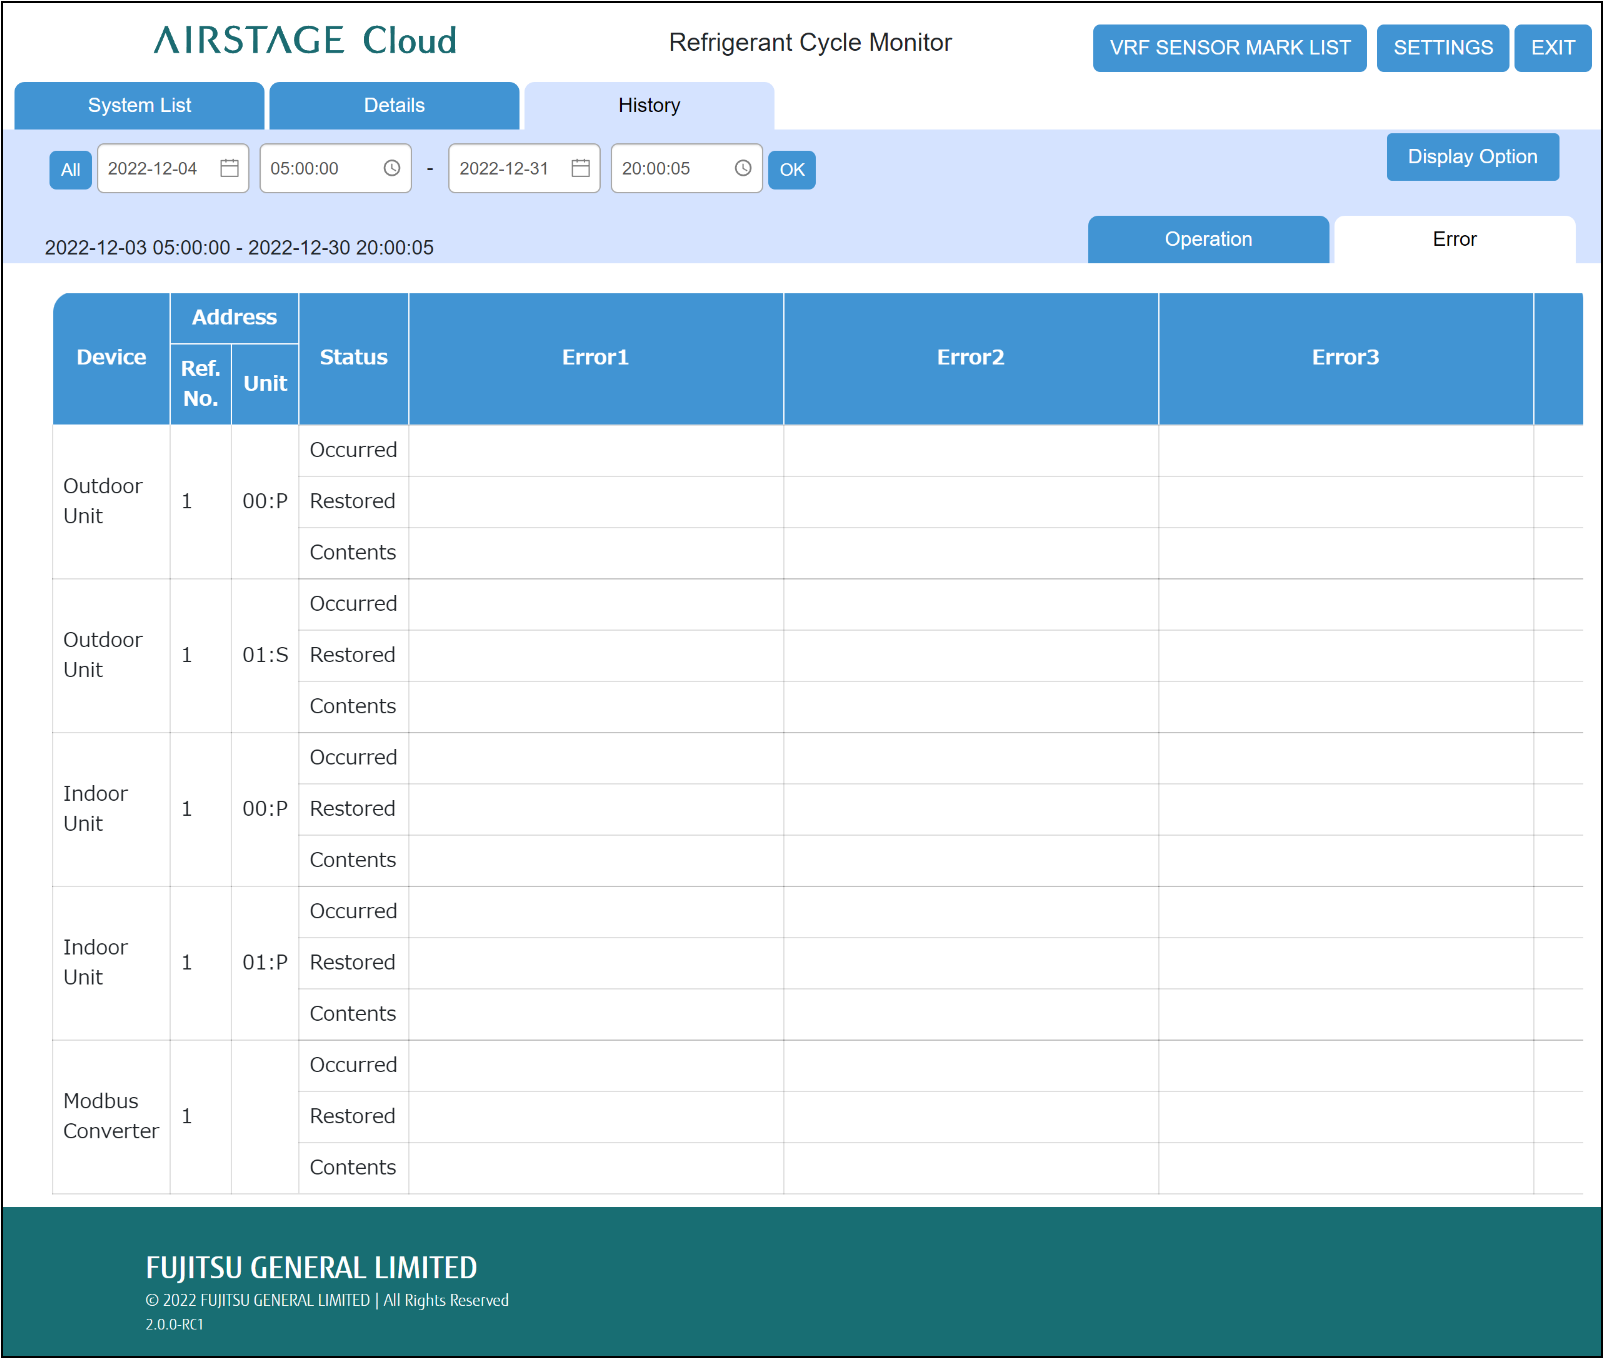This screenshot has width=1605, height=1360.
Task: Open the start date calendar picker icon
Action: (x=229, y=168)
